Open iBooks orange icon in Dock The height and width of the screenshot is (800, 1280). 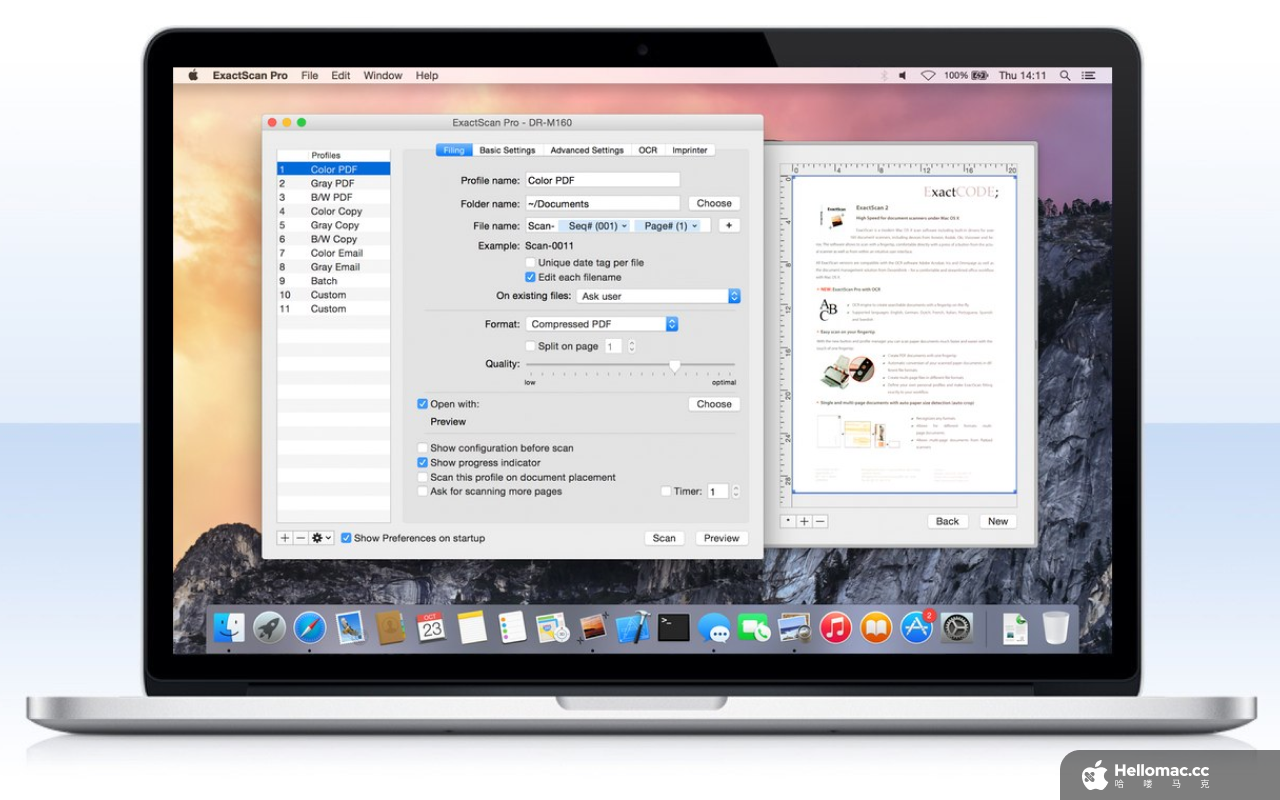(876, 628)
